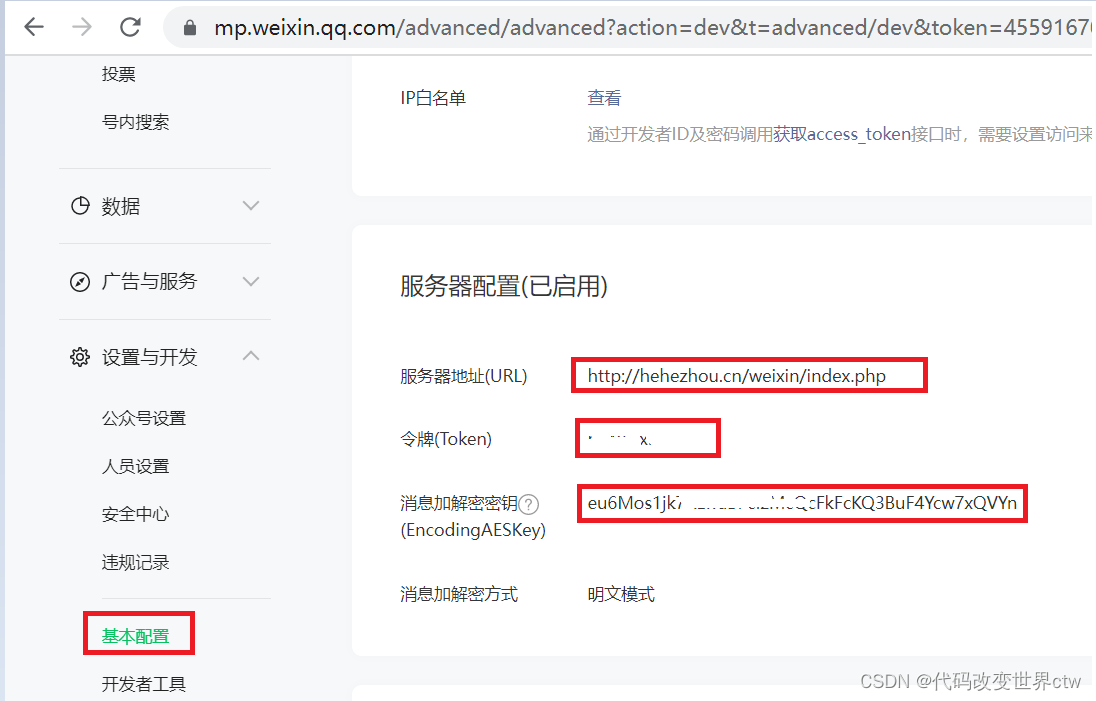Select the 广告与服务 compass icon
The height and width of the screenshot is (701, 1096).
coord(80,281)
